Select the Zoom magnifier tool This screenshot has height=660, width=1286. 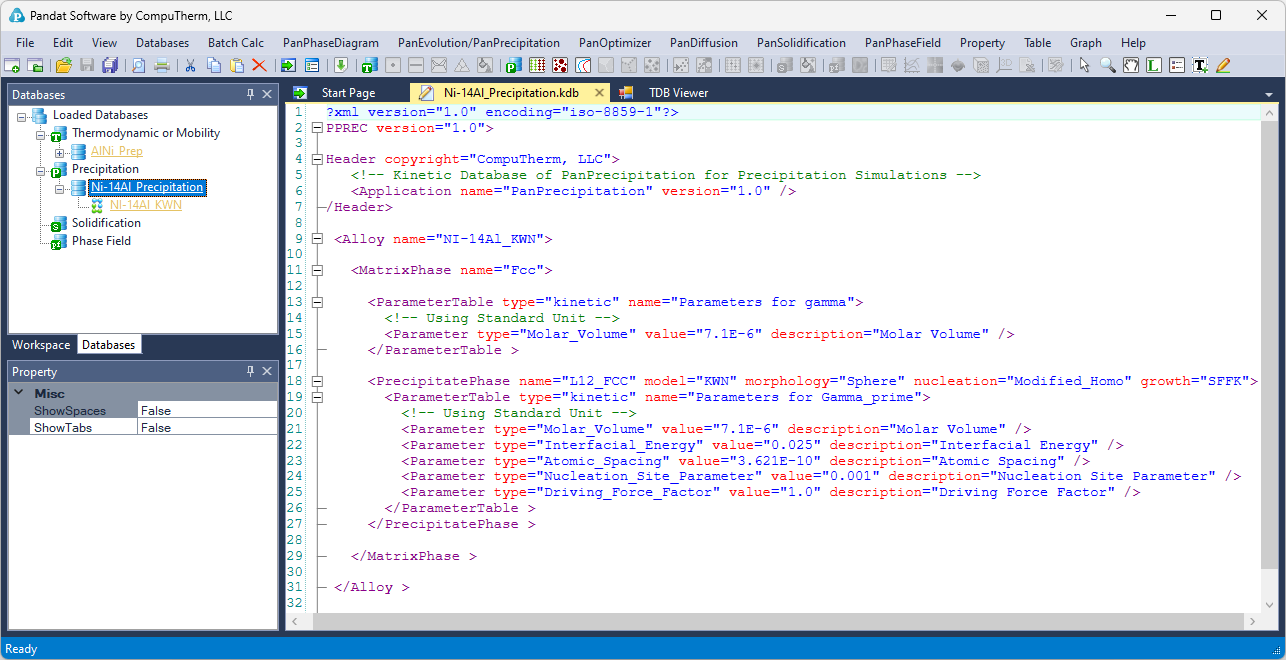coord(1108,66)
